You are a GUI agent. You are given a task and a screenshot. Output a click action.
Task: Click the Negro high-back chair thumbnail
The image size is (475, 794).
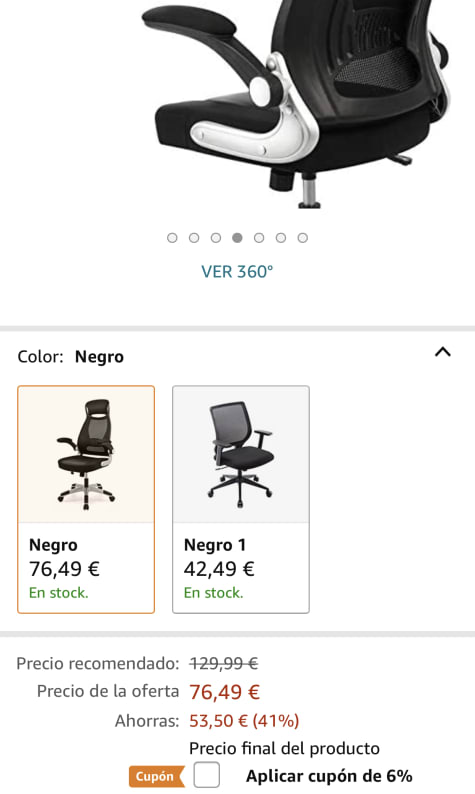click(x=86, y=454)
